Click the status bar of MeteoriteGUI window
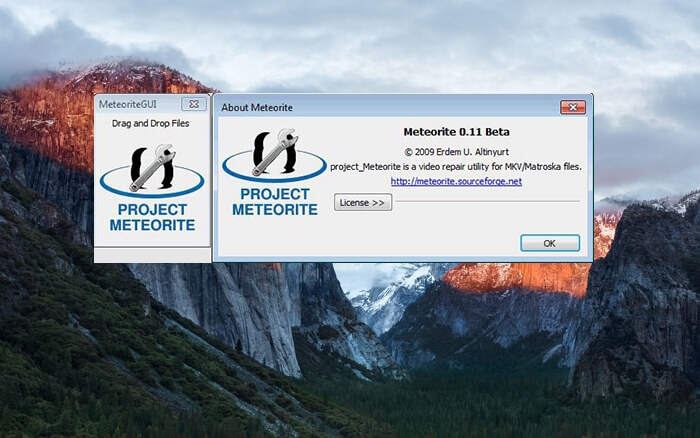The width and height of the screenshot is (700, 438). (152, 255)
